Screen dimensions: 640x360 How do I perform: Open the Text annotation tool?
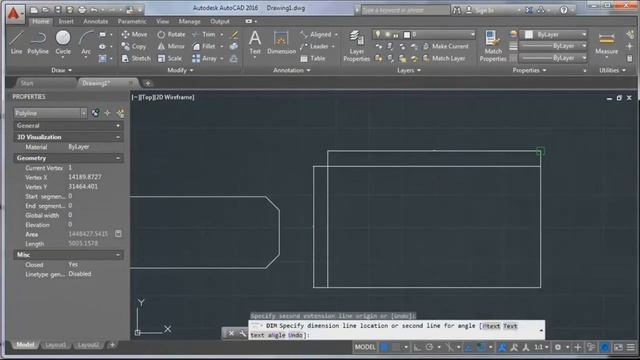click(x=255, y=42)
